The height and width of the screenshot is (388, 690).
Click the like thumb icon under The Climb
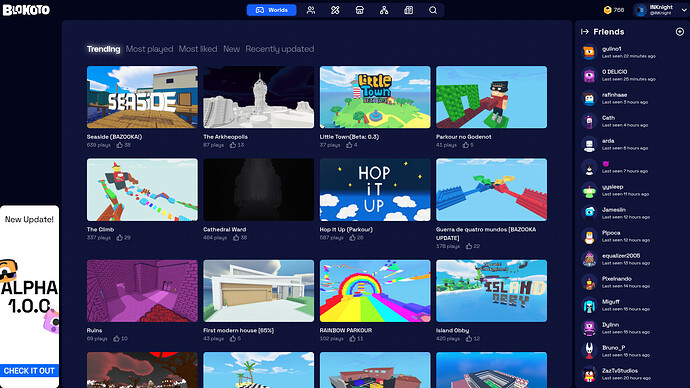pyautogui.click(x=119, y=238)
